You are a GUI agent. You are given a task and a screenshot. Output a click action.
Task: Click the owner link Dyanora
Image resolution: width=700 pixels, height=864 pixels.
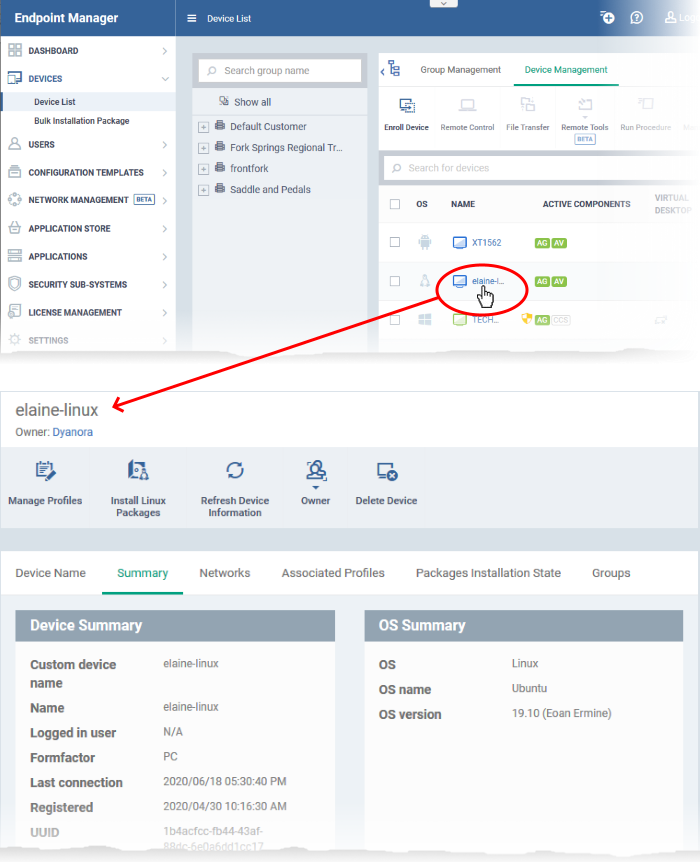point(73,432)
